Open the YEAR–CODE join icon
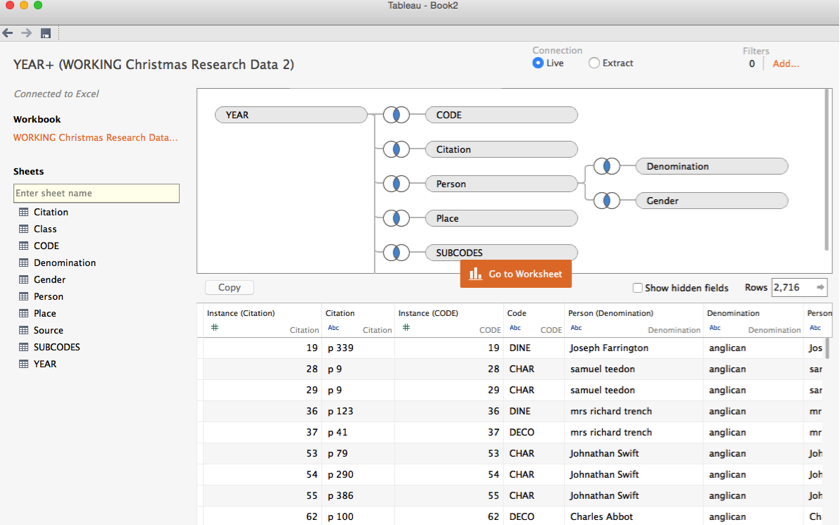840x525 pixels. (396, 115)
